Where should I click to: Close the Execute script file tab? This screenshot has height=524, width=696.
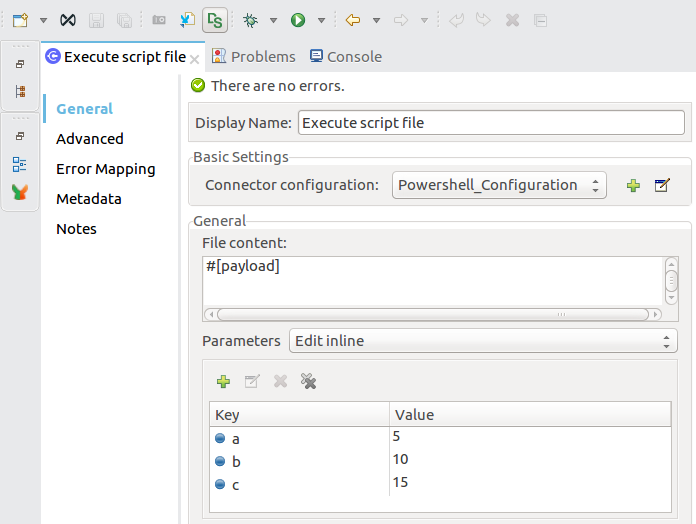[195, 59]
